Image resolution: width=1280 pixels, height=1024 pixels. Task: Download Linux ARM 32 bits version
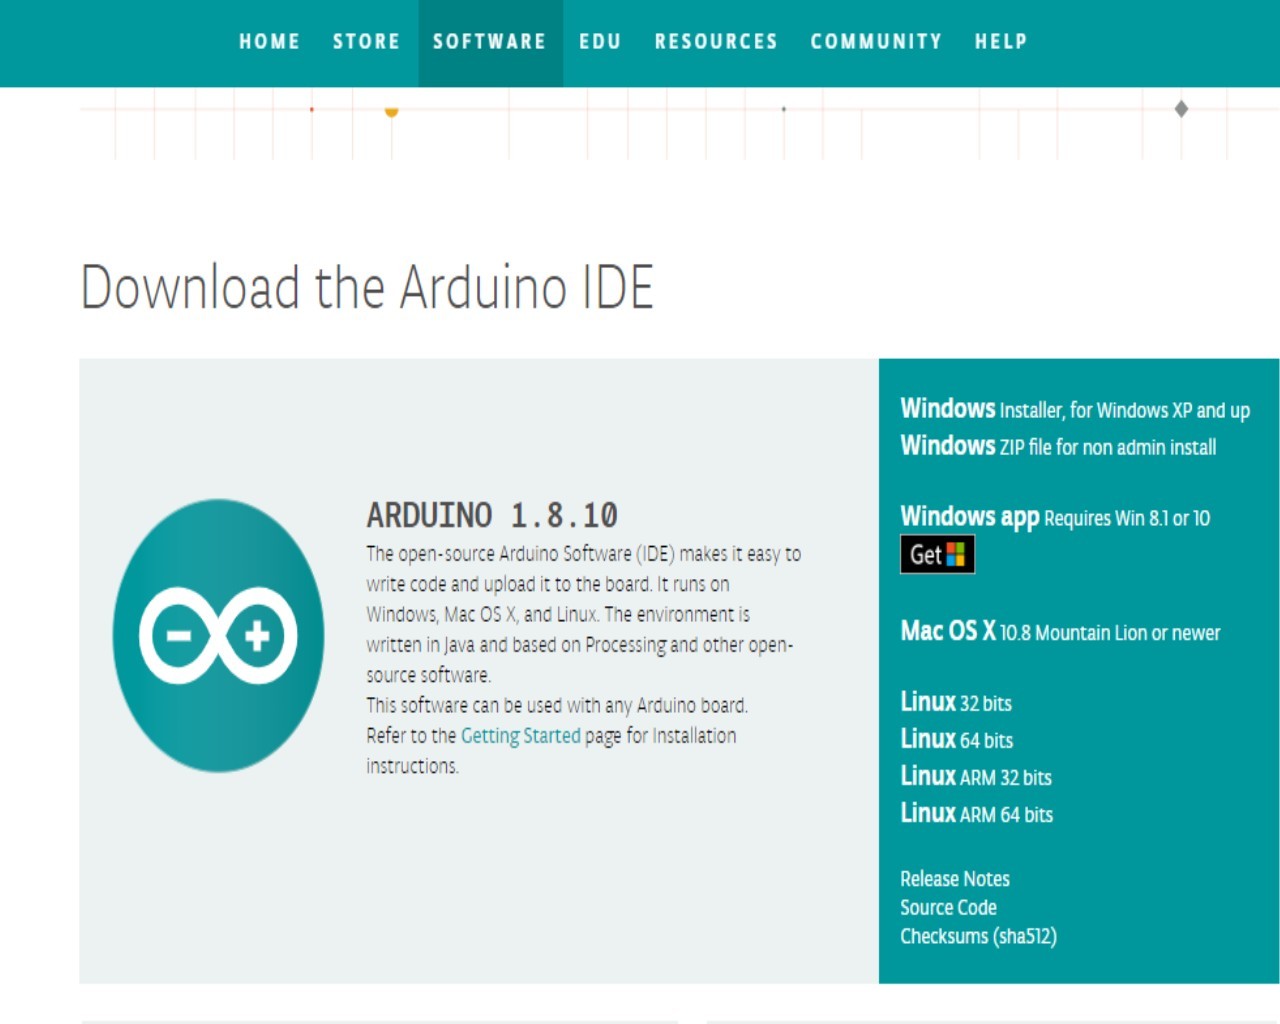point(975,777)
